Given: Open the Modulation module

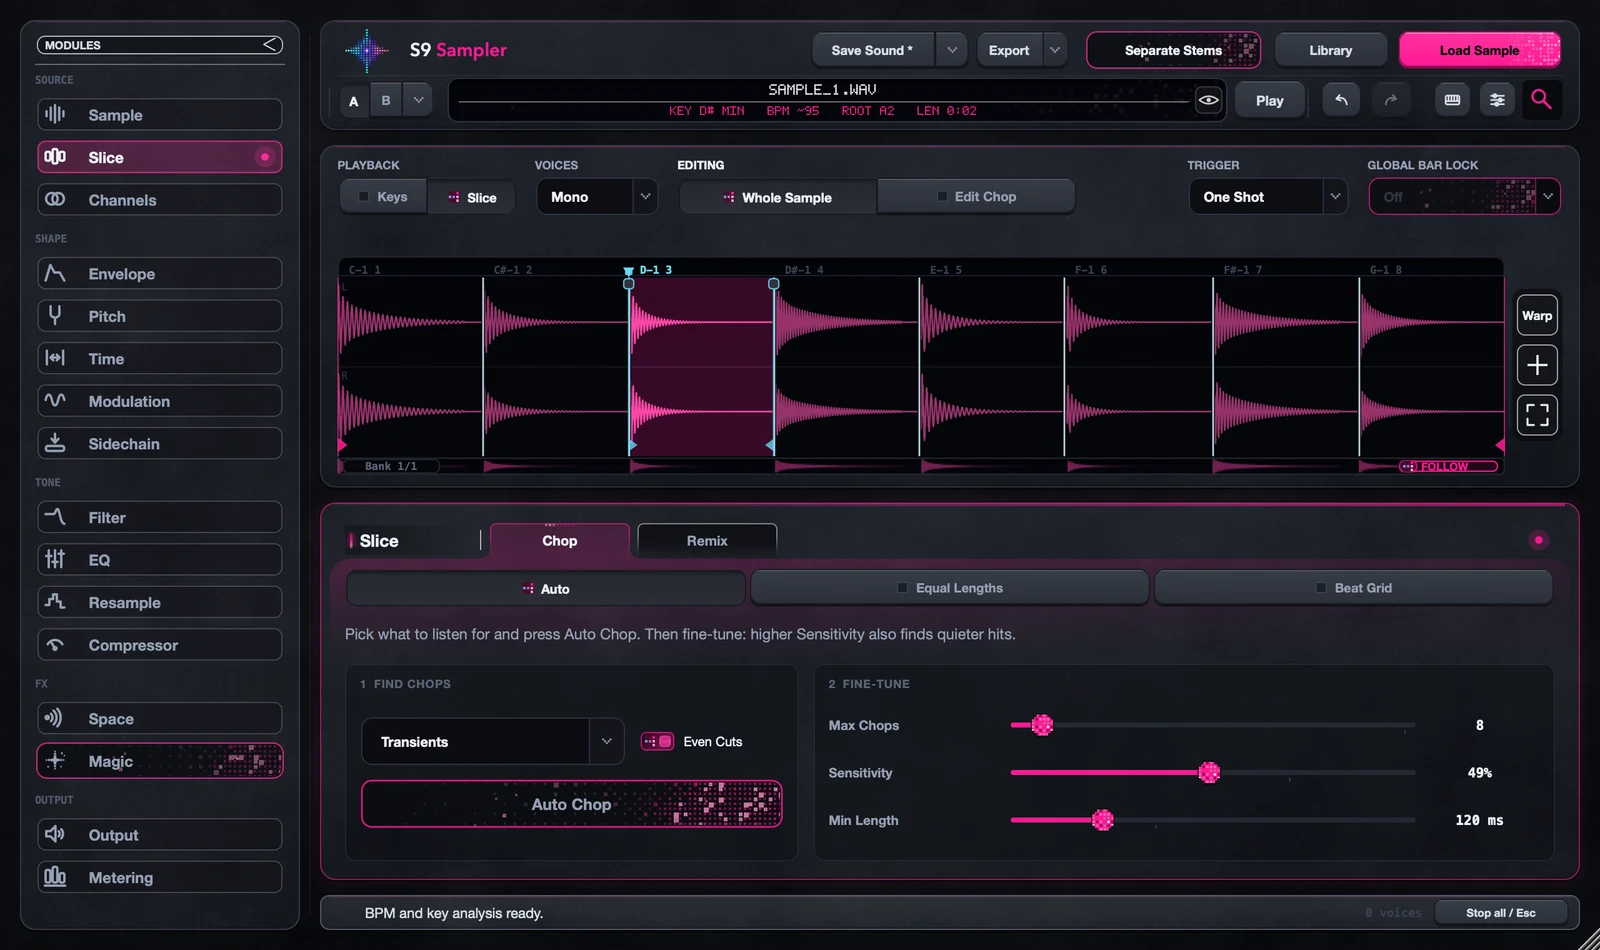Looking at the screenshot, I should (x=160, y=401).
